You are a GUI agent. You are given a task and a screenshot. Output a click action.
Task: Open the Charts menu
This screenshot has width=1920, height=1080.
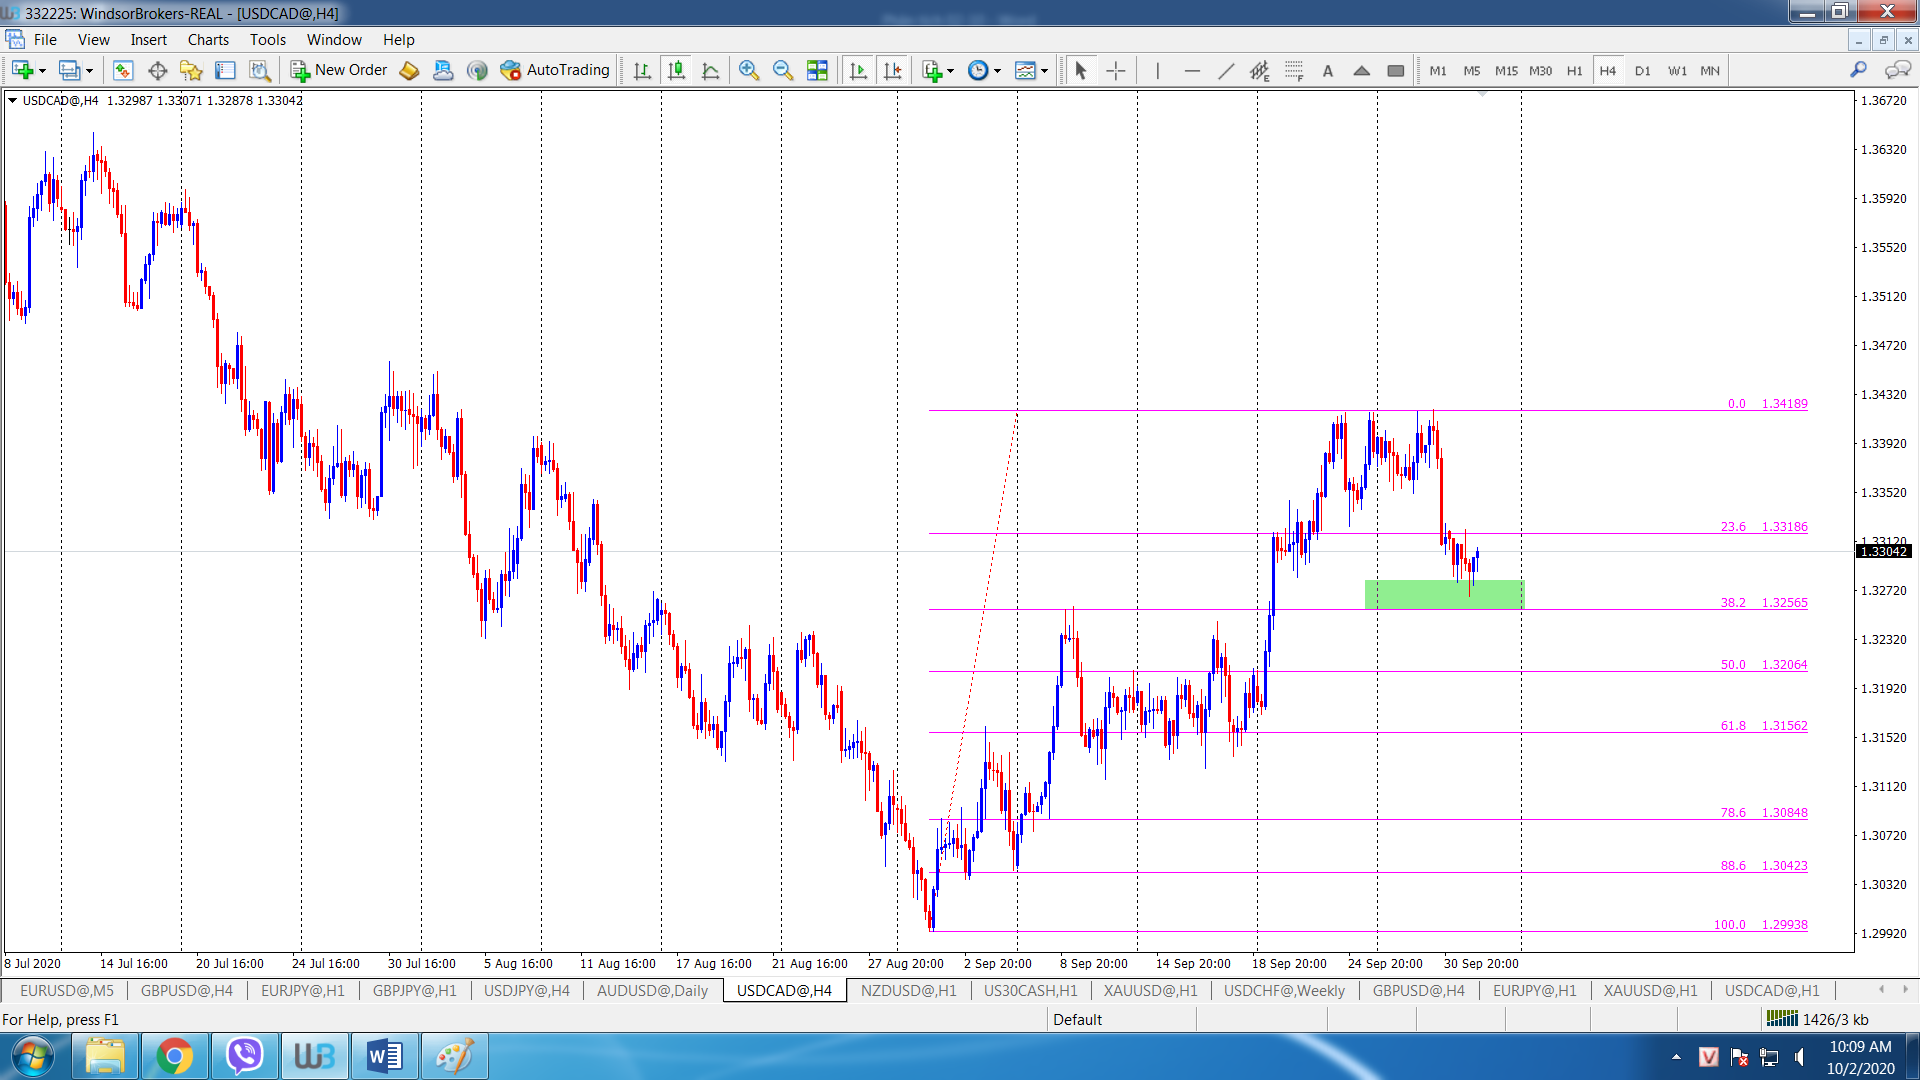[208, 40]
